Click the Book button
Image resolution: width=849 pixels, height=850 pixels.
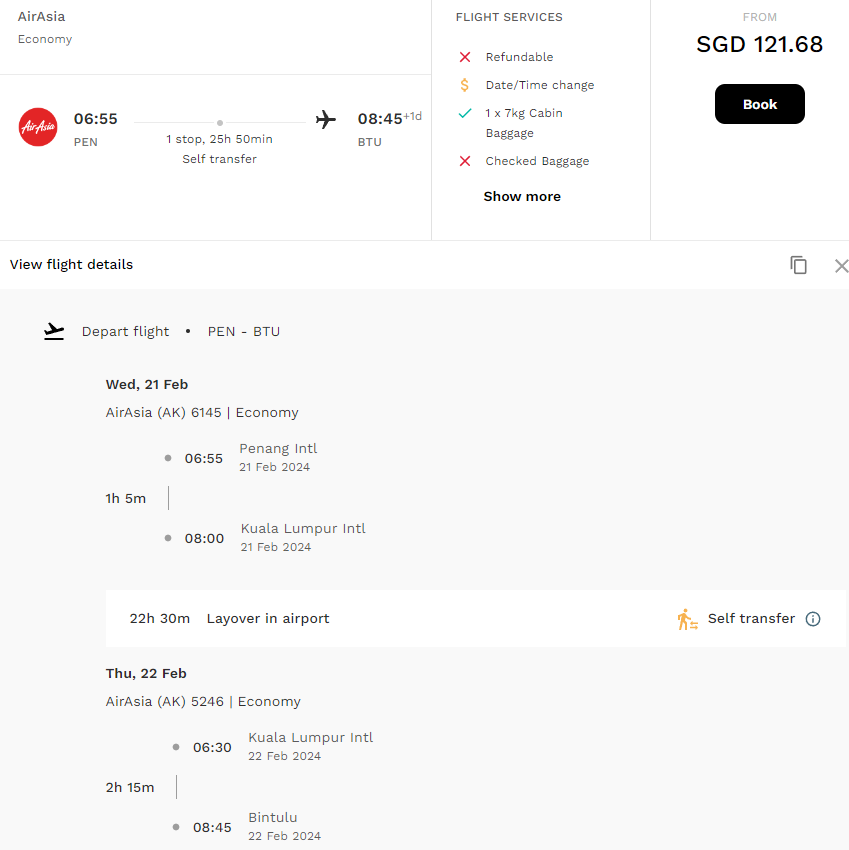(x=760, y=104)
